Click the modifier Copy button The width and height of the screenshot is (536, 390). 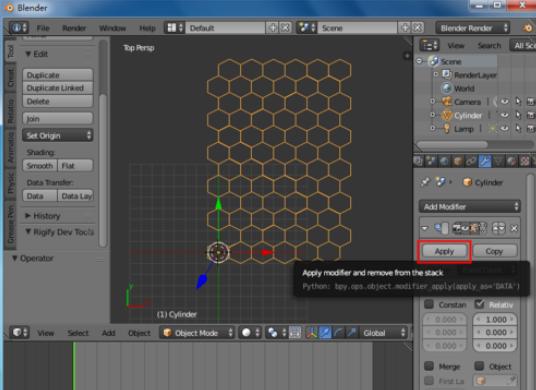pos(494,251)
